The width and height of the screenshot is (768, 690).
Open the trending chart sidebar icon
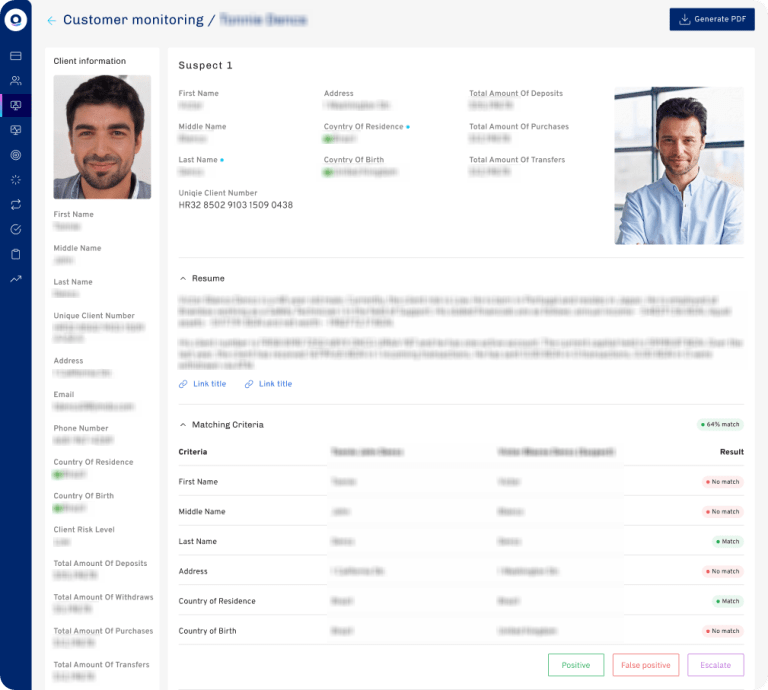[x=16, y=279]
